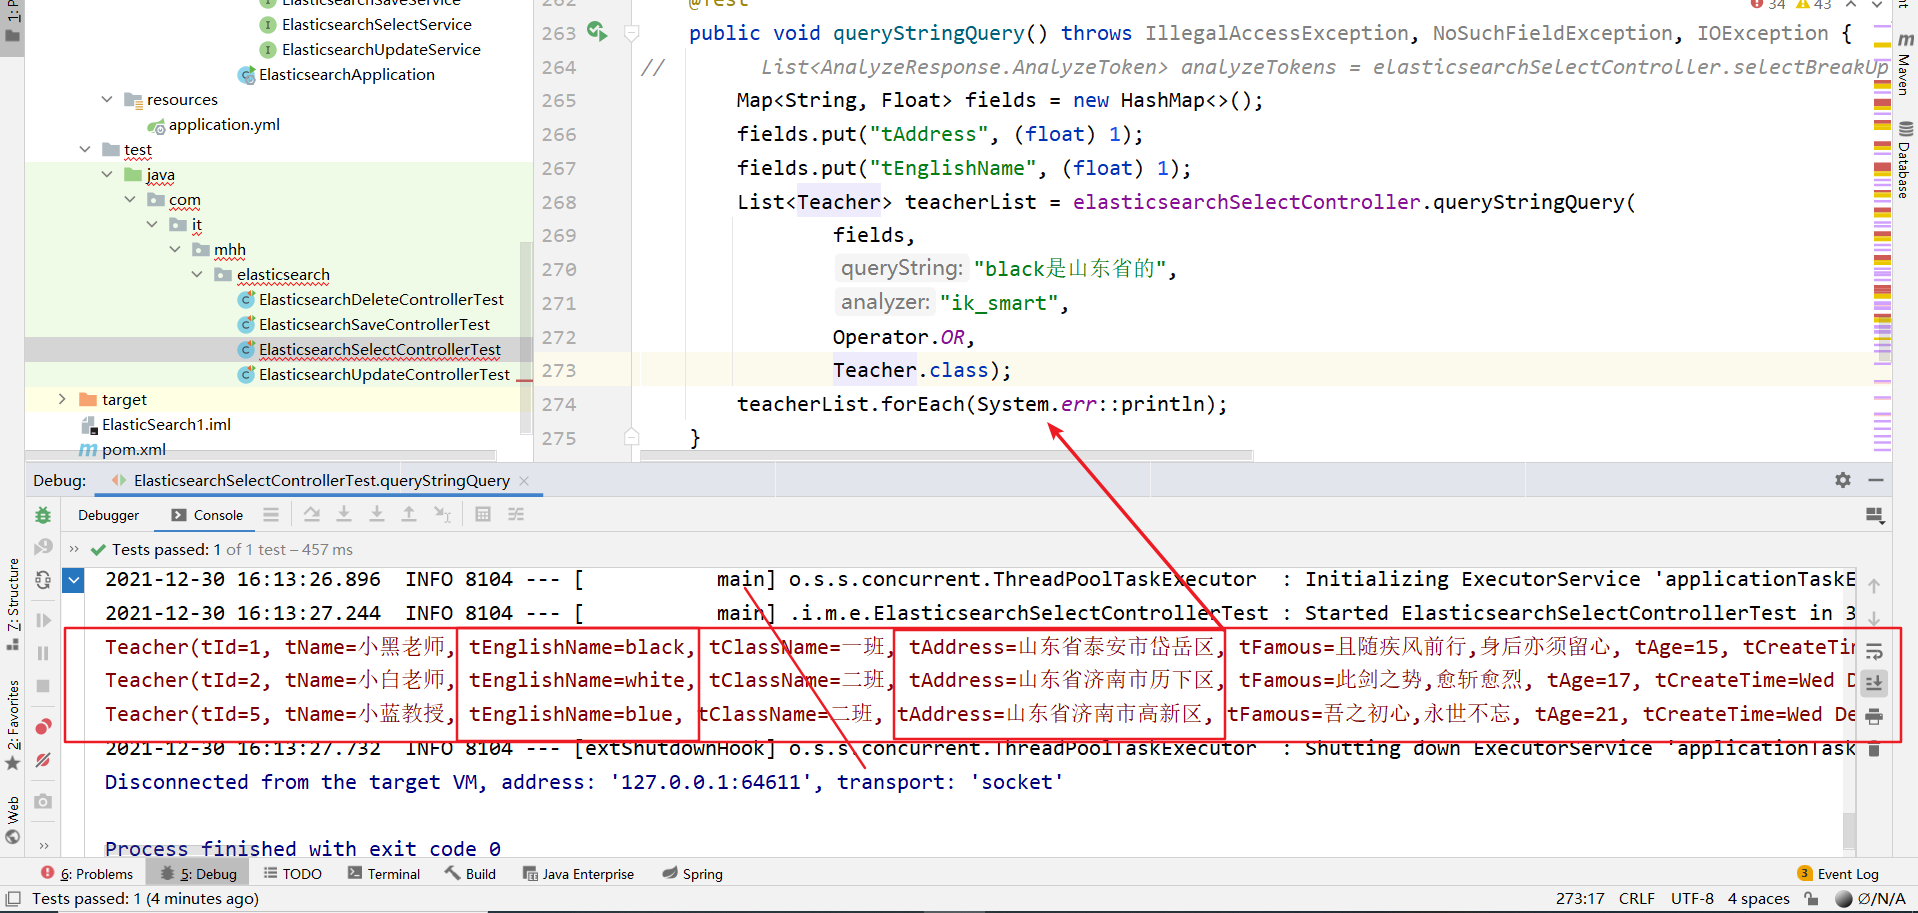This screenshot has width=1918, height=913.
Task: Click the Step Over icon
Action: [x=312, y=514]
